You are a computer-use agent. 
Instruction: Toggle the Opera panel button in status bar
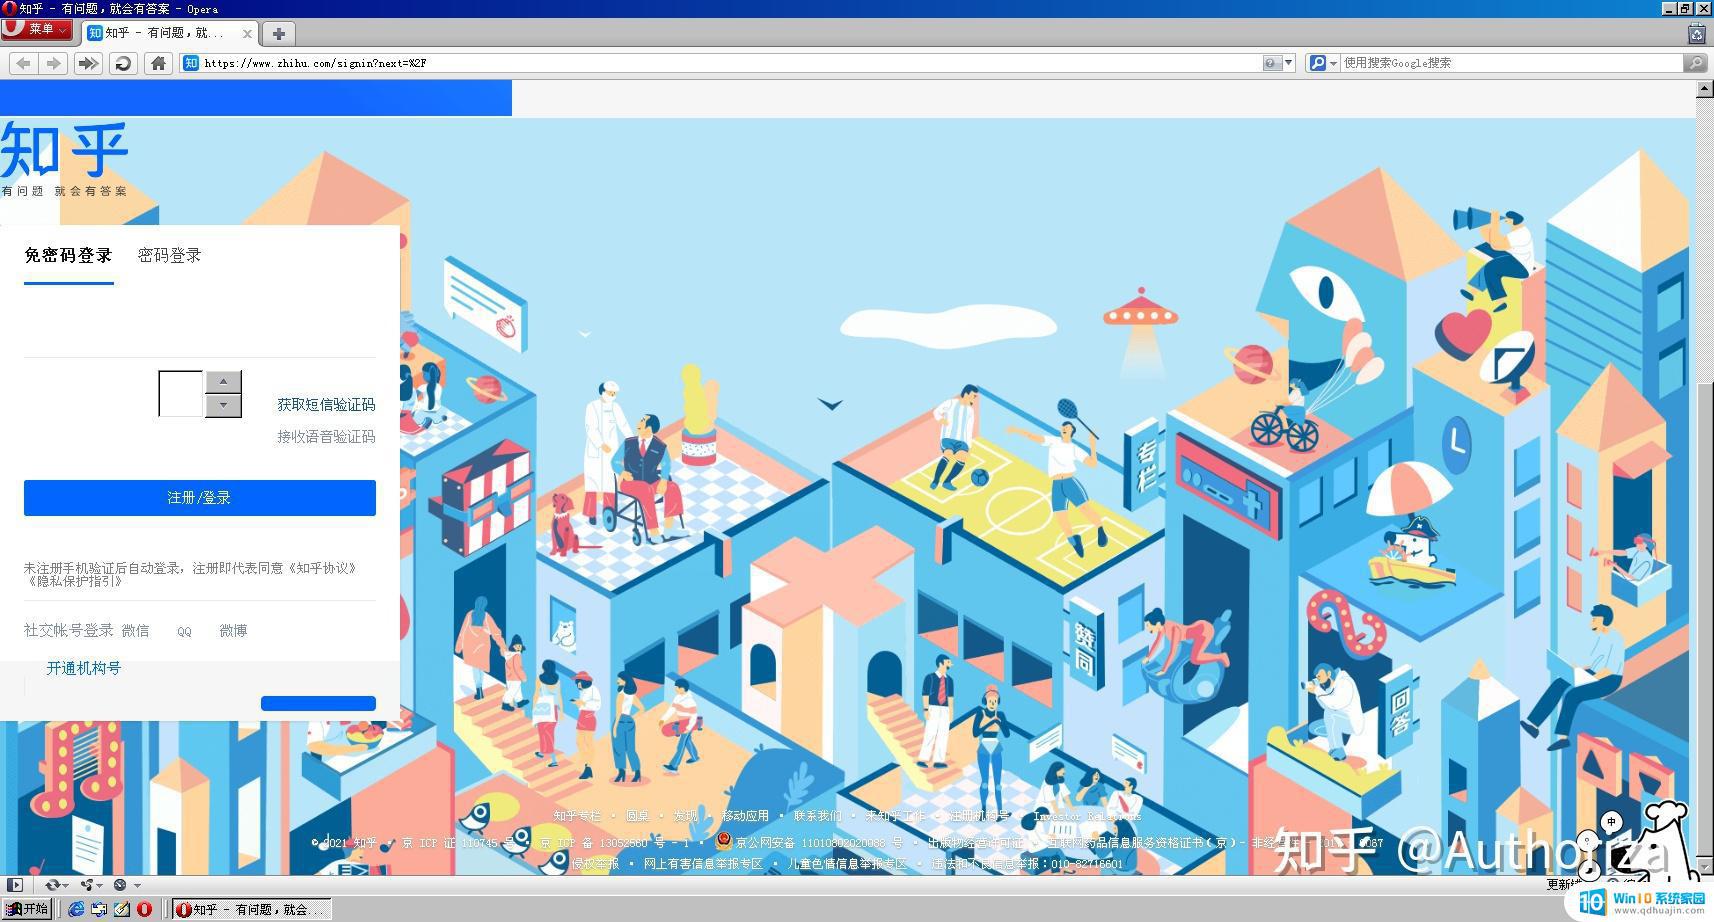(x=14, y=885)
